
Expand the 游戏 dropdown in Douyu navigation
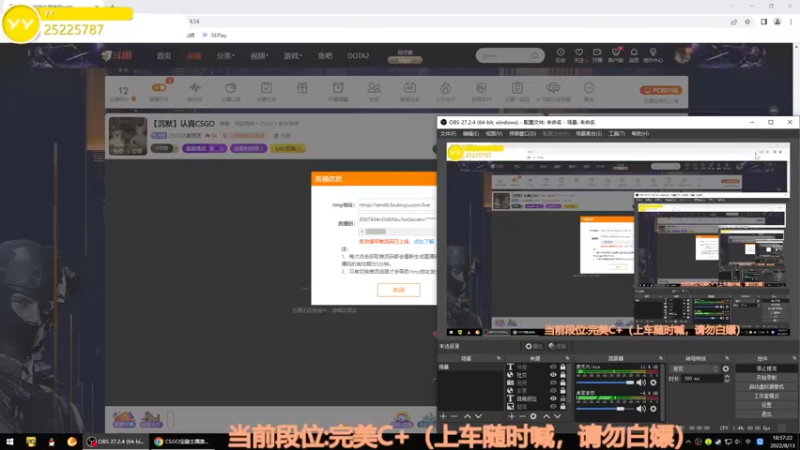(292, 56)
